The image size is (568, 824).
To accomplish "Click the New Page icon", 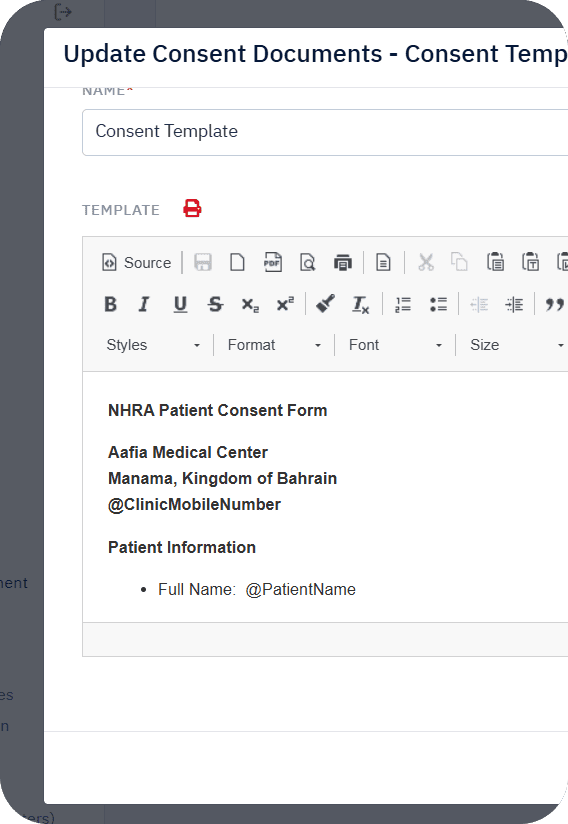I will point(237,262).
